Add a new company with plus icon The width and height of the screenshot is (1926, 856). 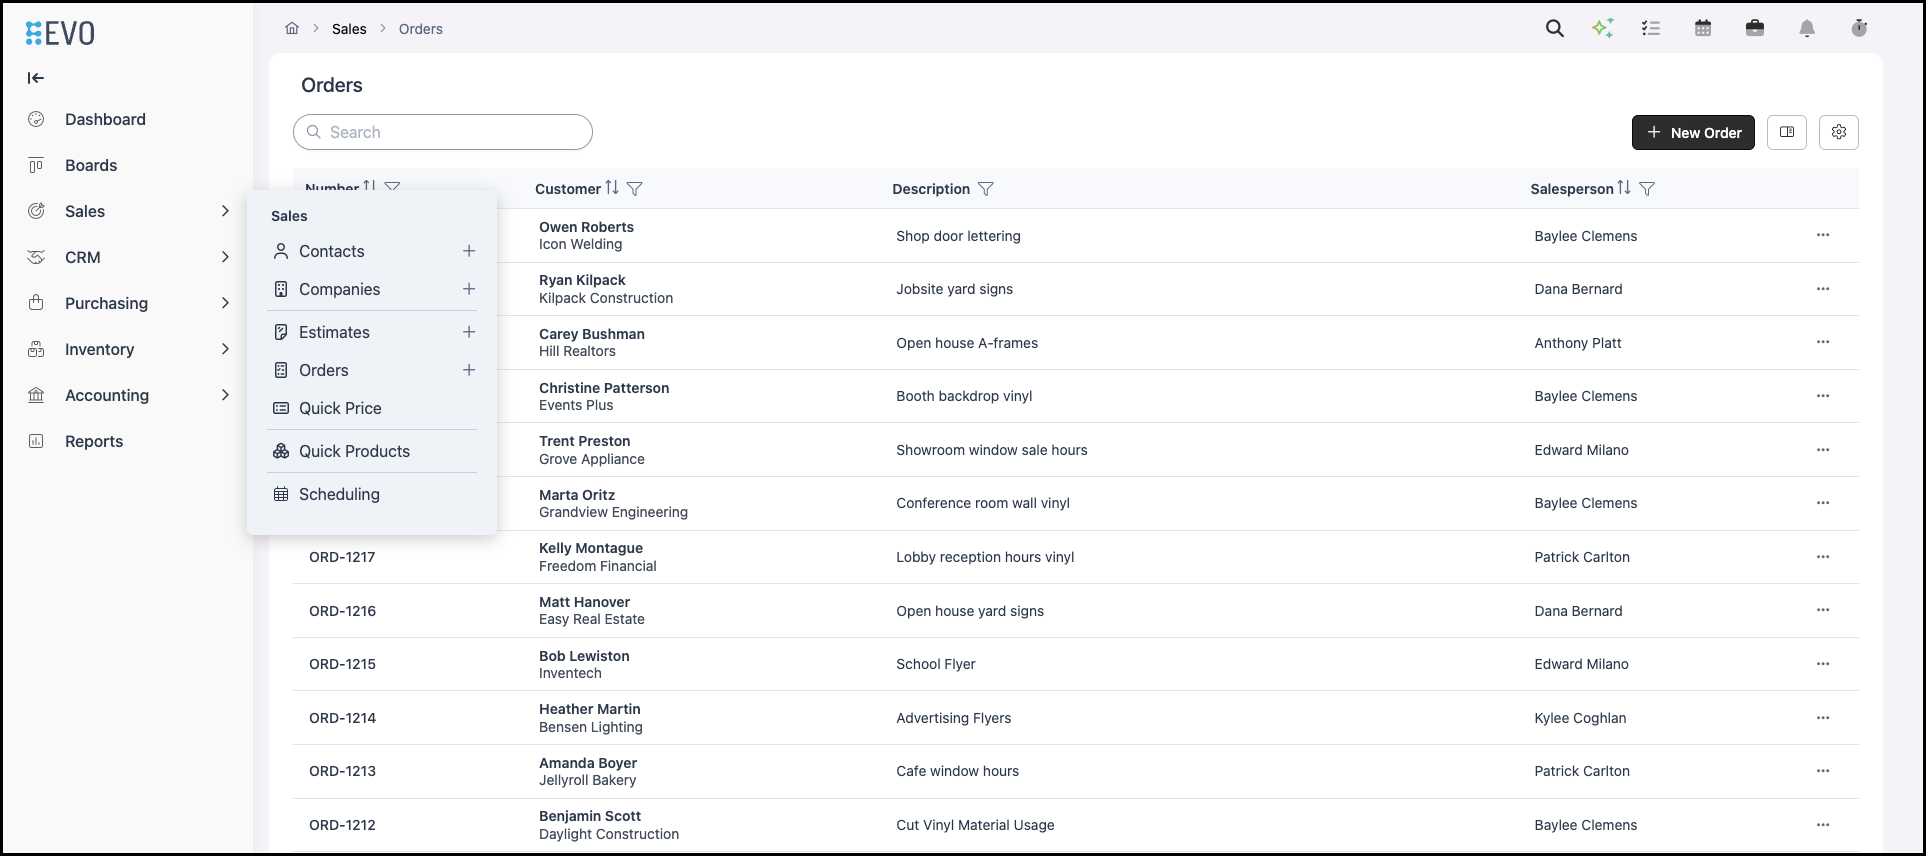(469, 289)
